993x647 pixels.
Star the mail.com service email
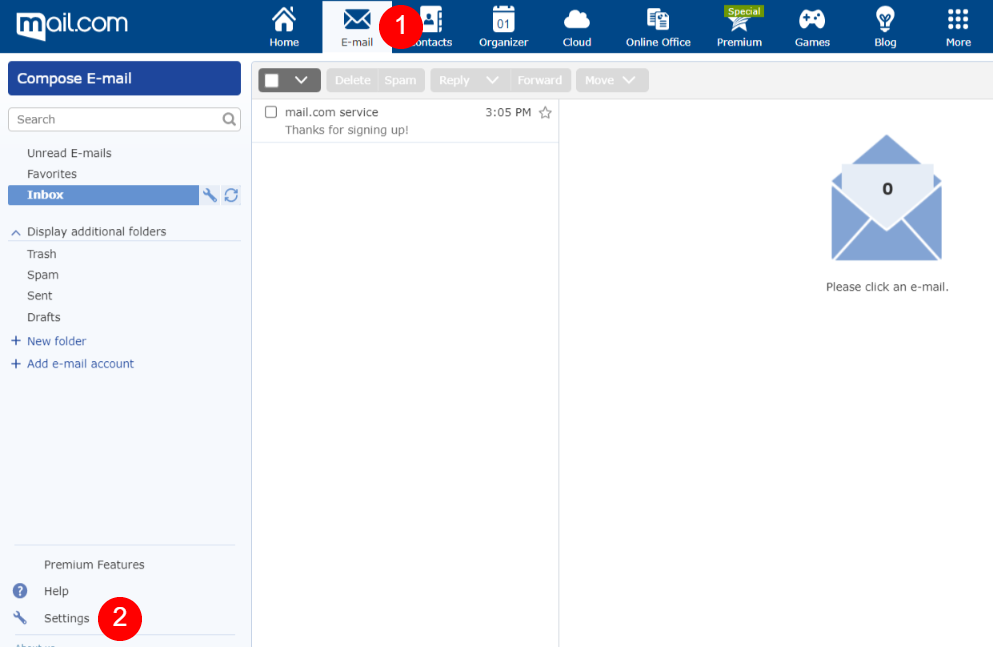click(x=545, y=113)
